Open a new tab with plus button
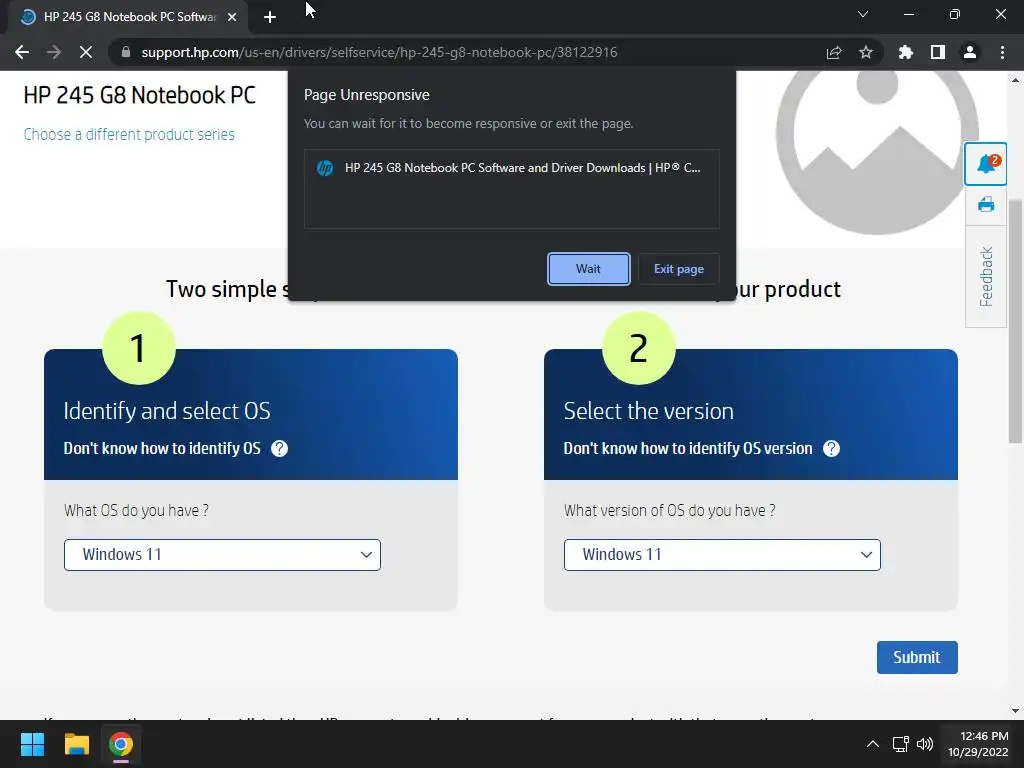 [x=270, y=17]
